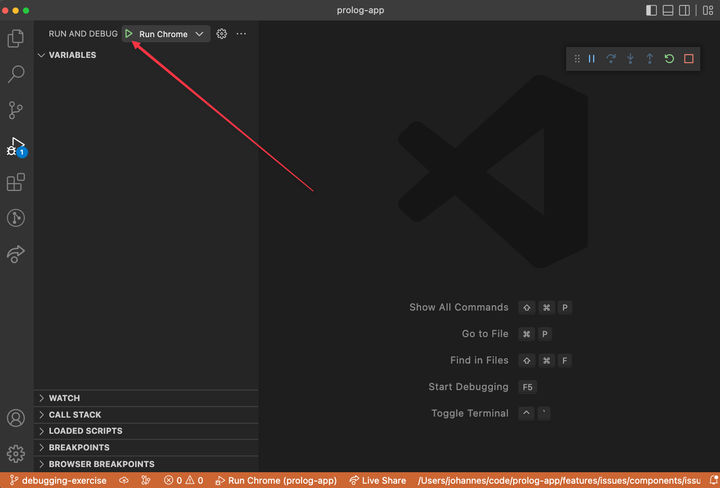Open the Git Graph icon in activity bar
Image resolution: width=720 pixels, height=488 pixels.
16,218
